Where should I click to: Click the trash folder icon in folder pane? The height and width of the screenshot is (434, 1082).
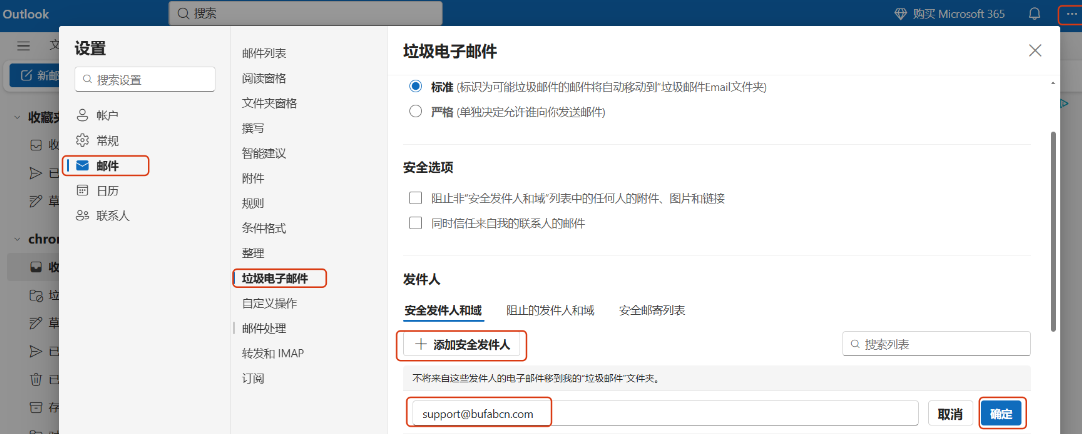(x=36, y=379)
